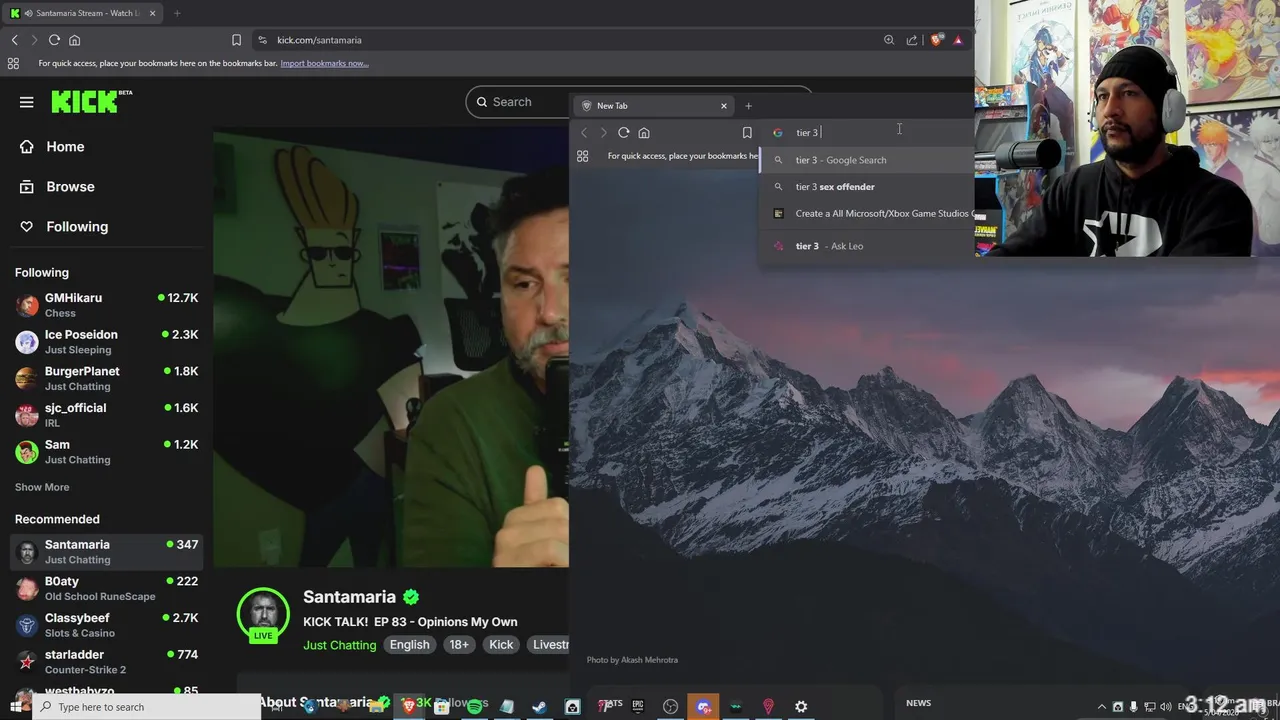Viewport: 1280px width, 720px height.
Task: Open a new tab in Kick window
Action: click(177, 13)
